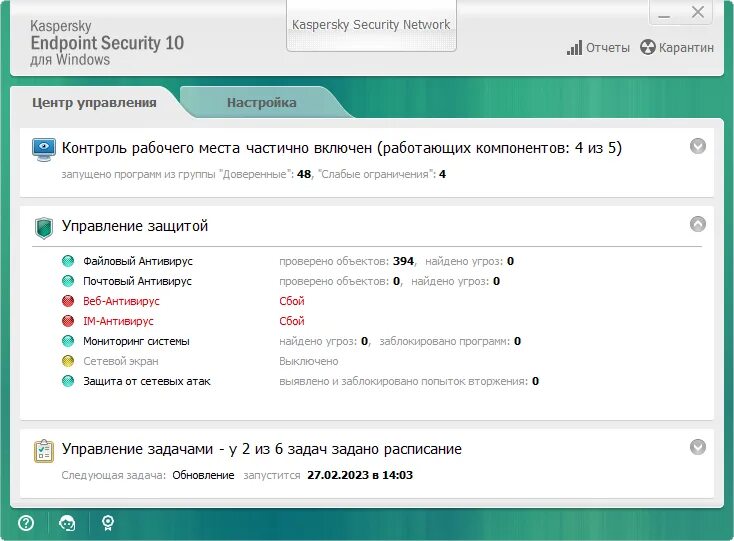Click the Выключено status of Сетевой экран
The height and width of the screenshot is (541, 734).
point(308,361)
